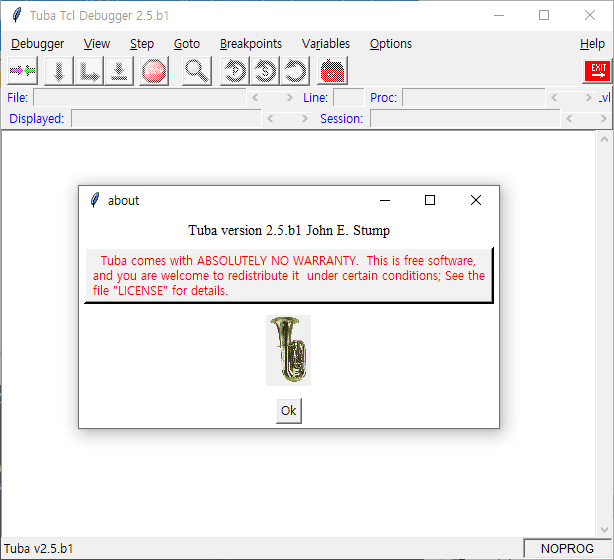Click the red warranty notice text box
Screen dimensions: 614x560
pyautogui.click(x=289, y=276)
